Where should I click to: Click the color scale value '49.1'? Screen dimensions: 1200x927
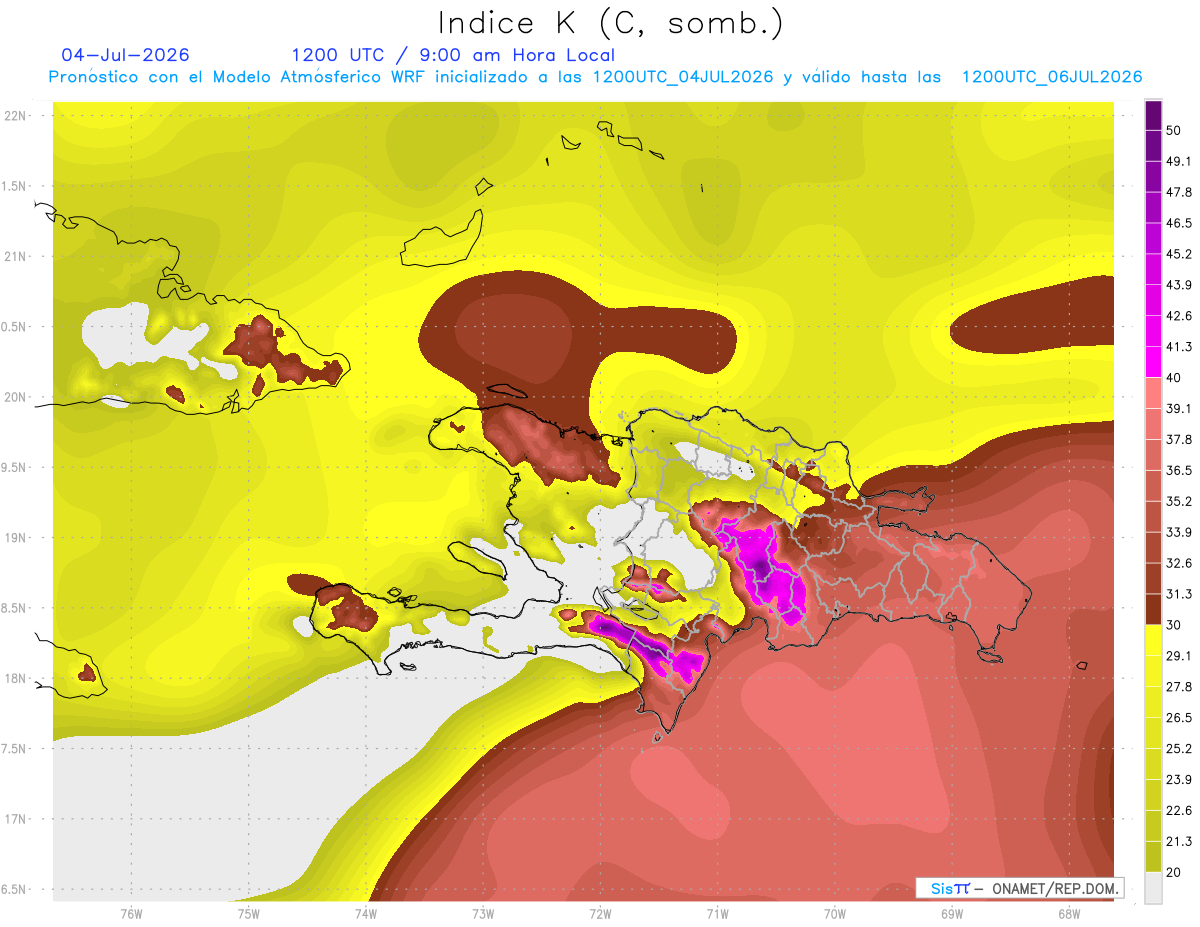[1179, 161]
